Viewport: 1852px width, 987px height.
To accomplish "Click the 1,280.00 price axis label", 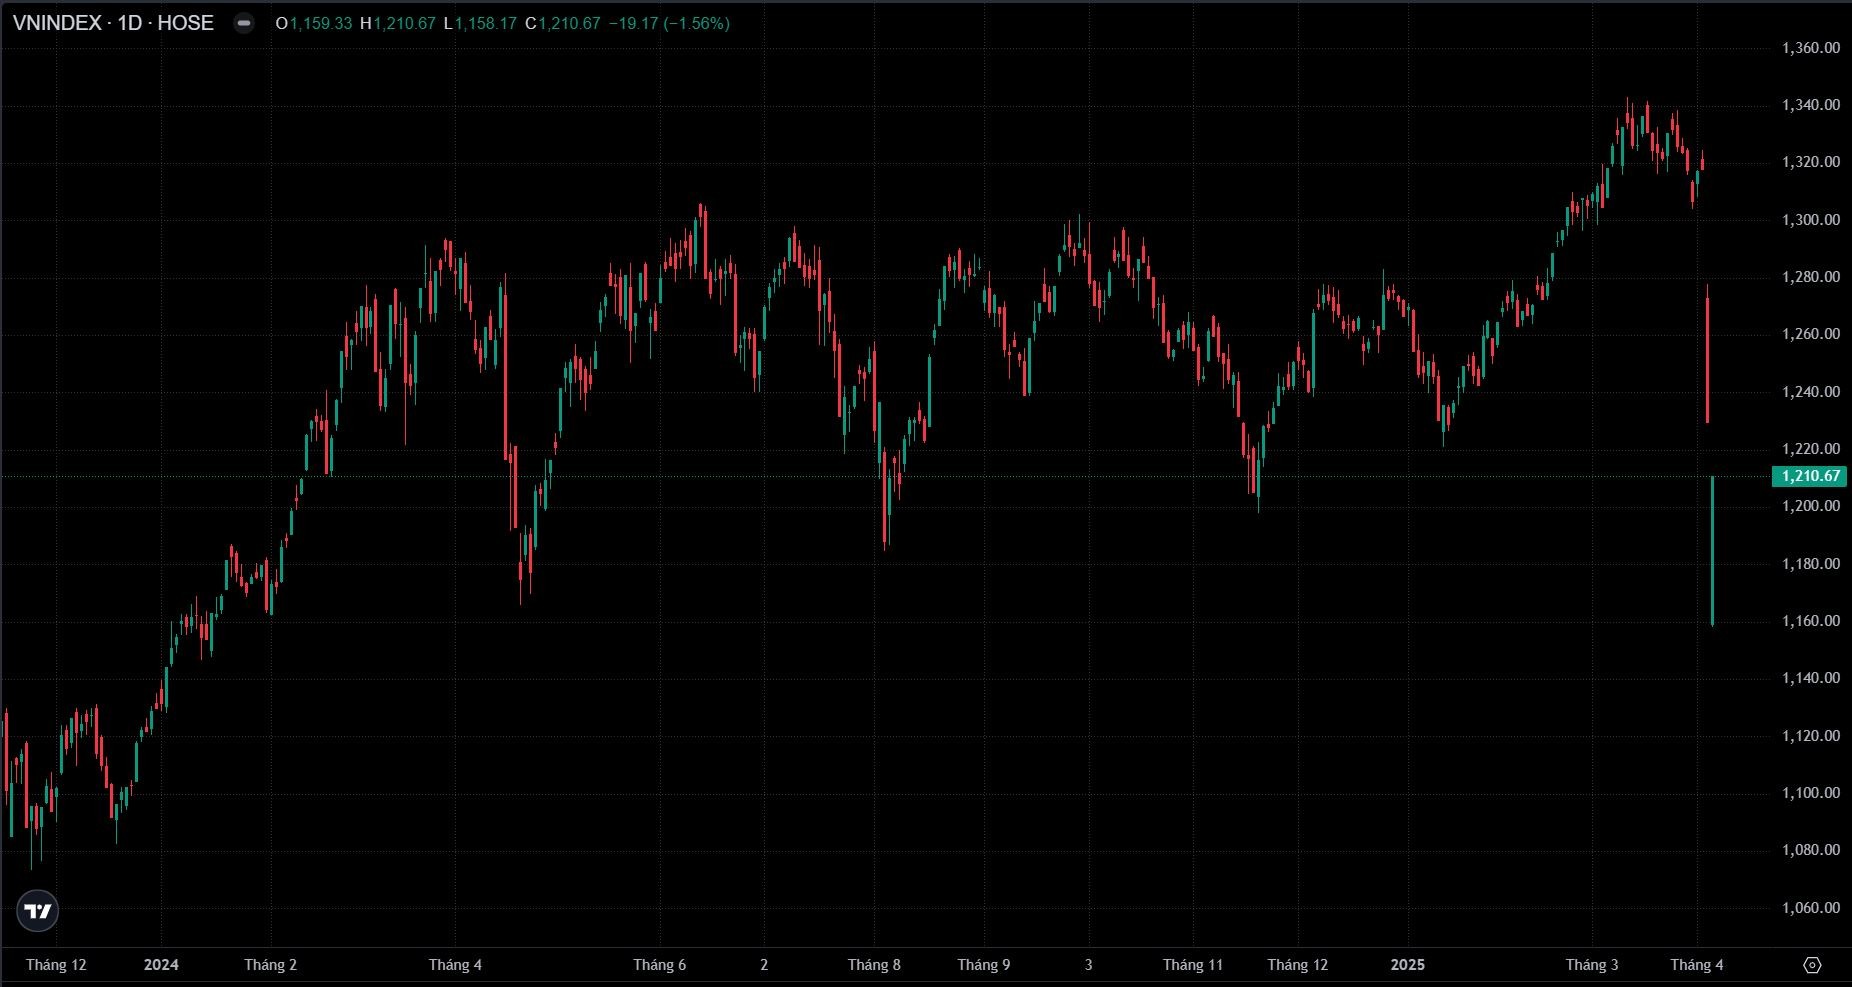I will 1811,277.
